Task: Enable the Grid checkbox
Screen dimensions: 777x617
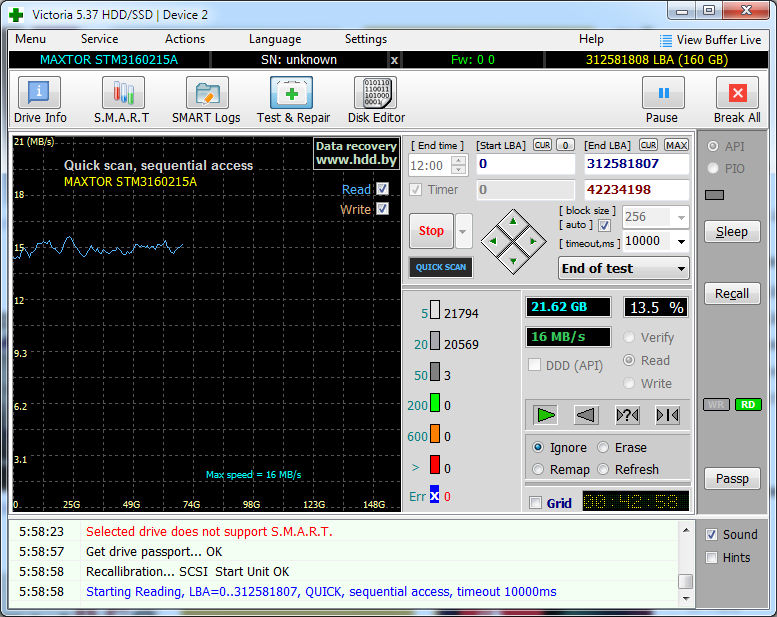Action: pos(535,503)
